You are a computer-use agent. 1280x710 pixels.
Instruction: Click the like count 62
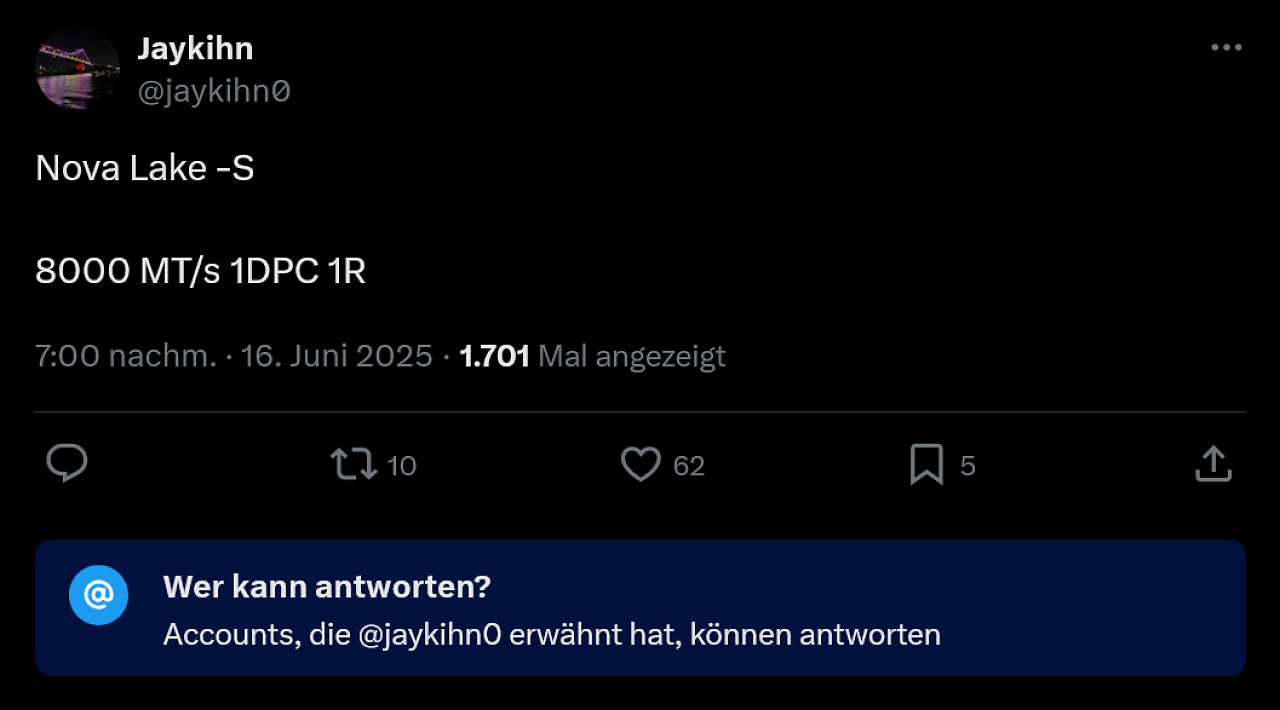coord(689,466)
